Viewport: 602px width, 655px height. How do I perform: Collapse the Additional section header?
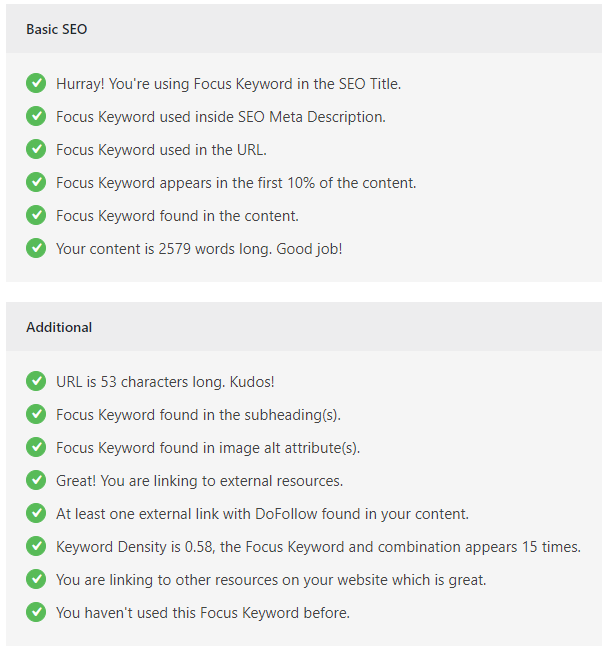click(x=304, y=327)
